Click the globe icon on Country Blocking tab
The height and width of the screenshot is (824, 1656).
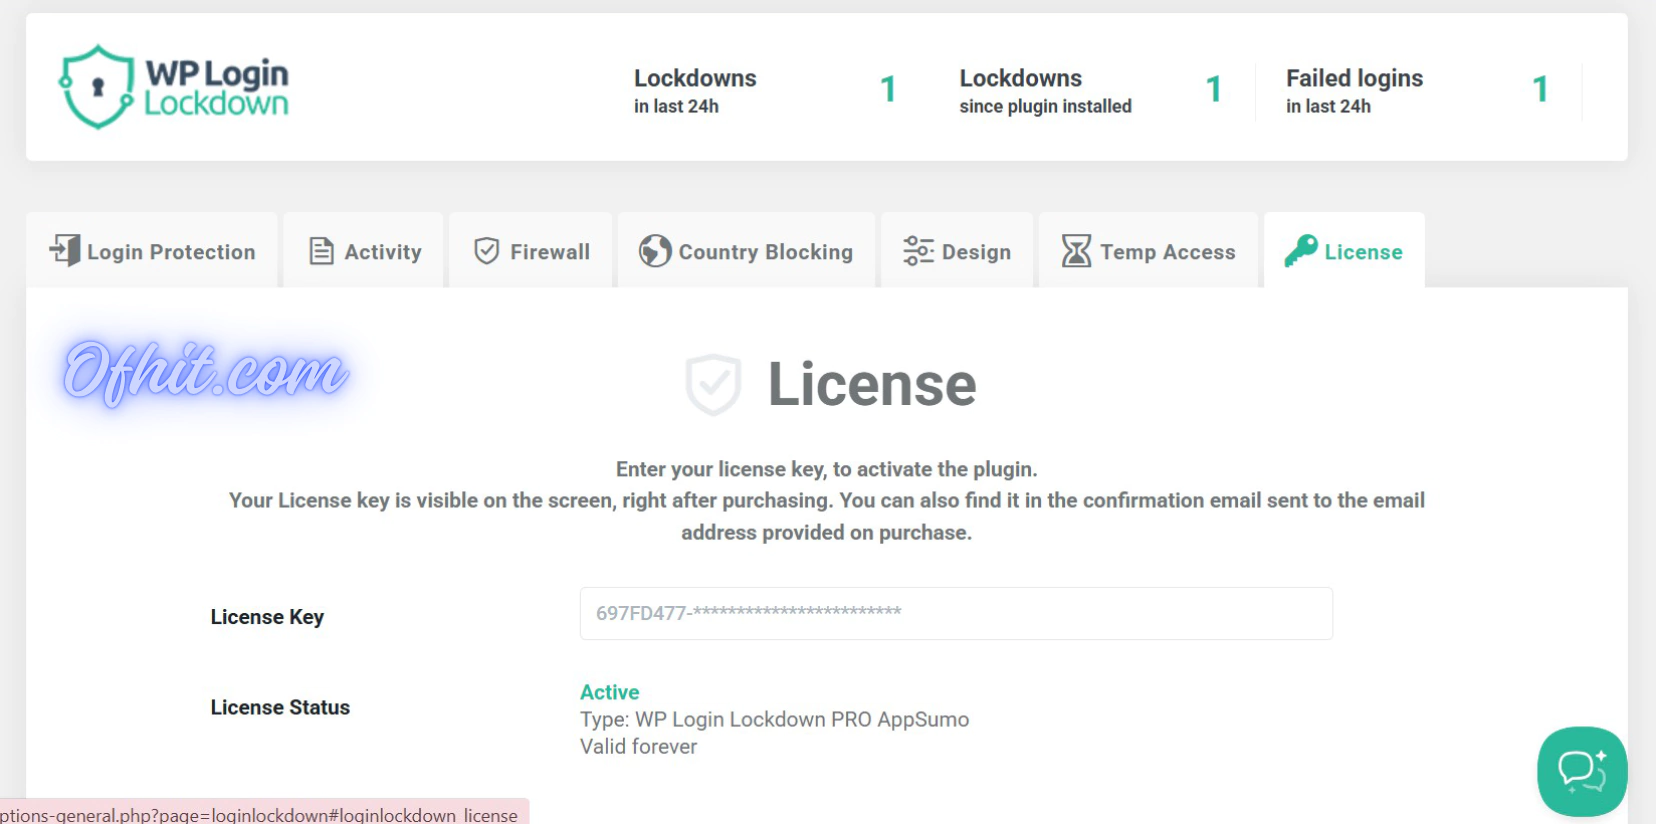coord(655,251)
